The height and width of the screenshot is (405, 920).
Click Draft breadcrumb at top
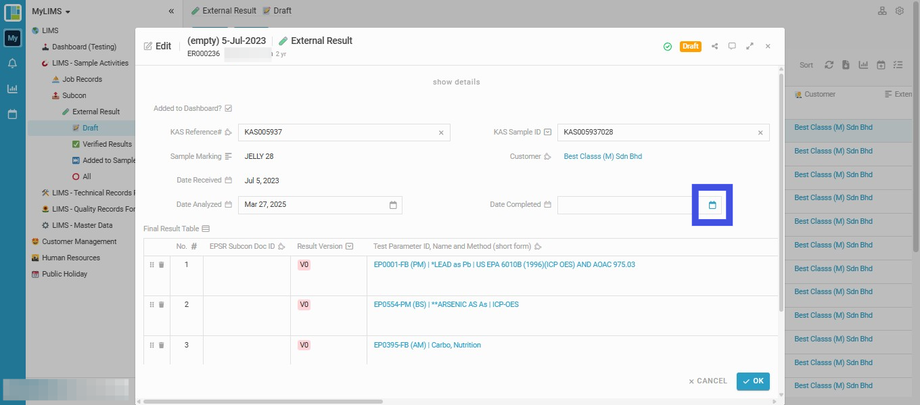[277, 11]
